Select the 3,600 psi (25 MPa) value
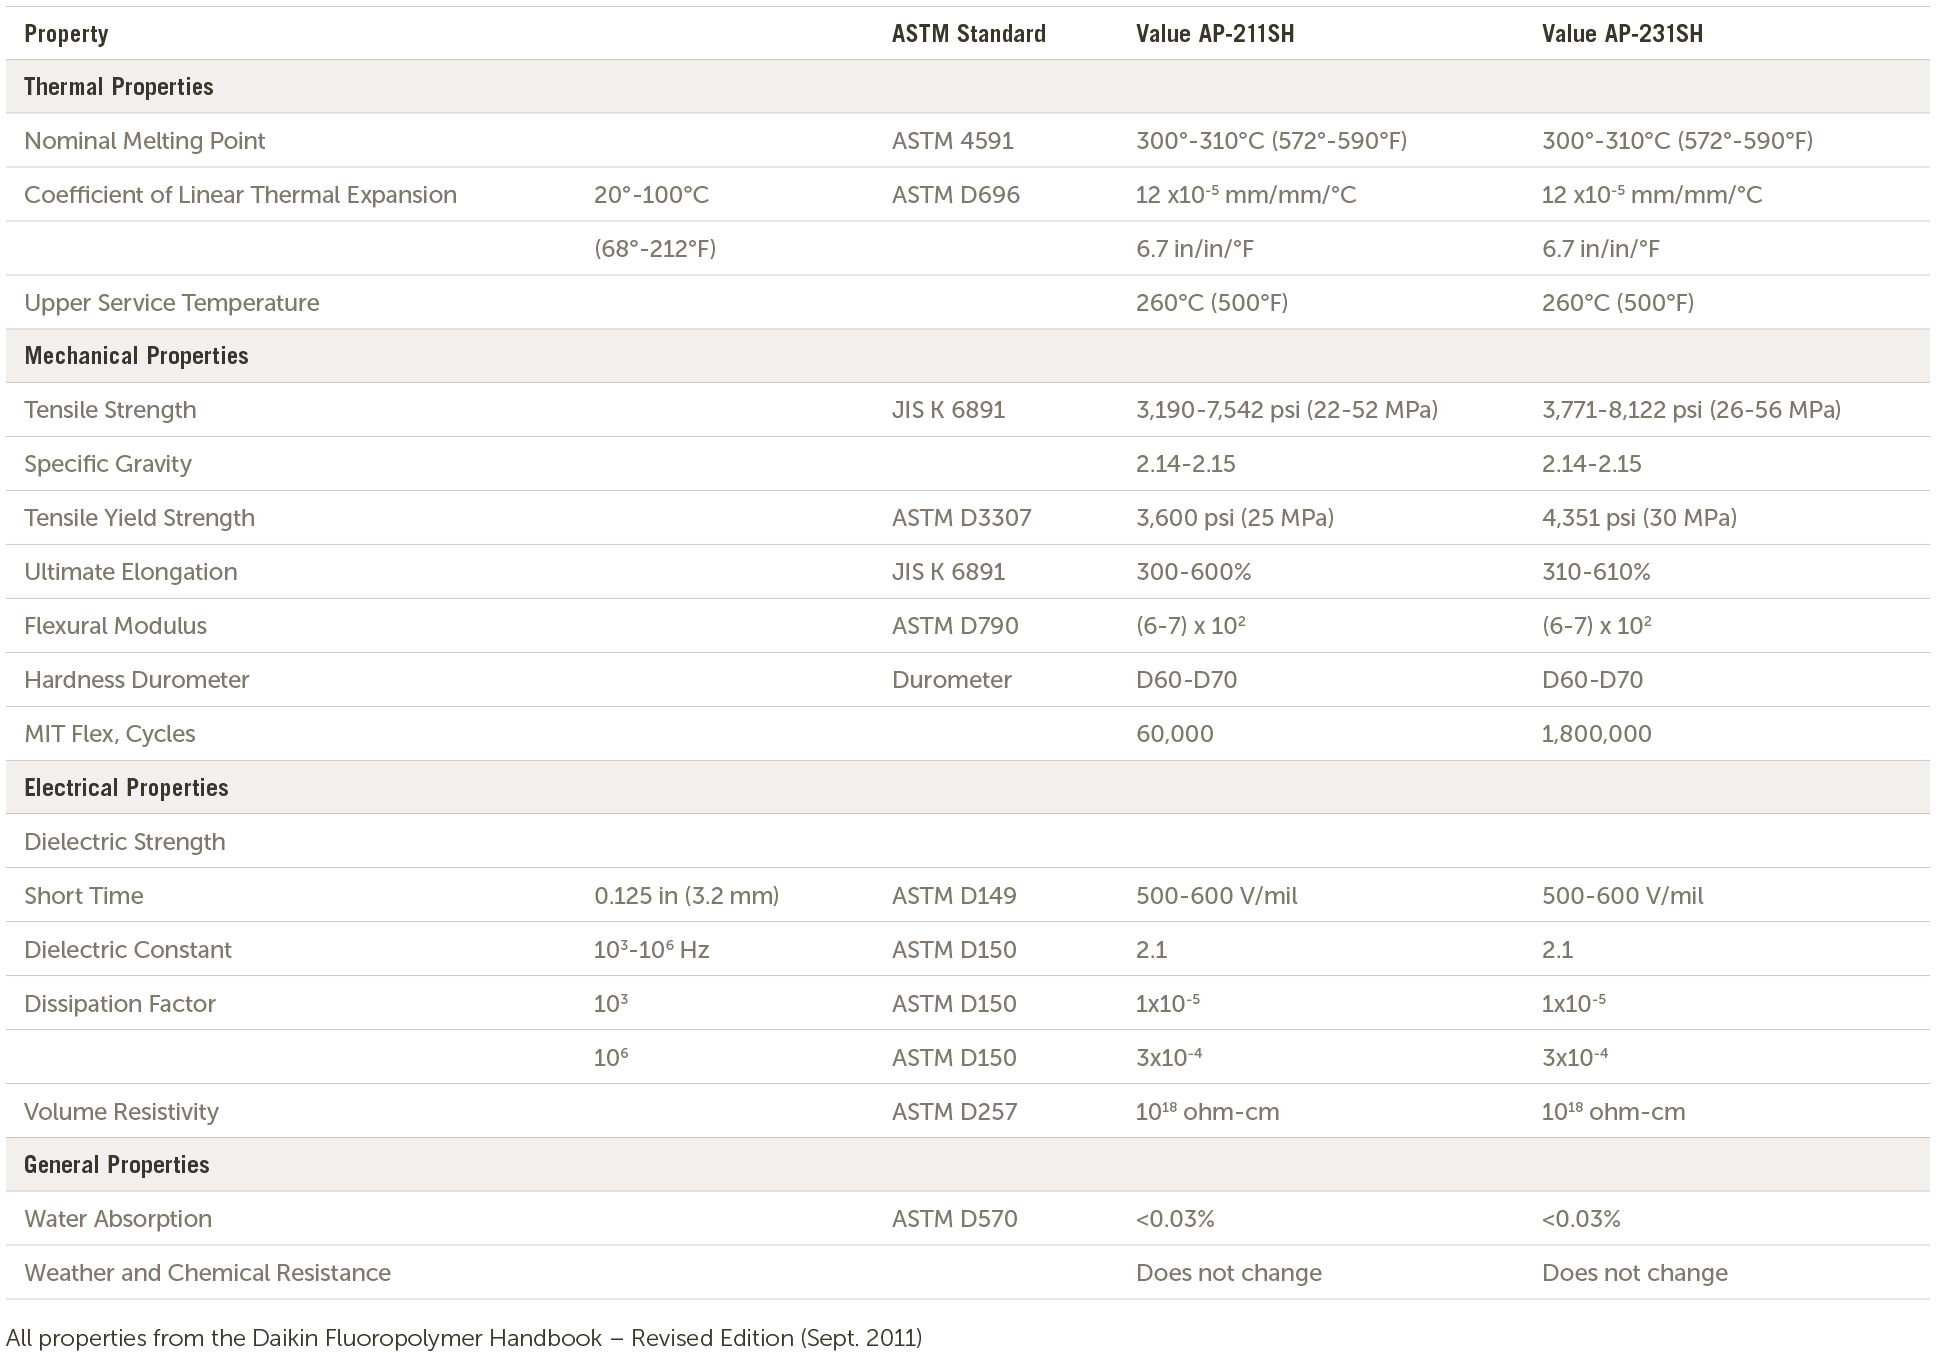The height and width of the screenshot is (1368, 1936). pos(1235,518)
